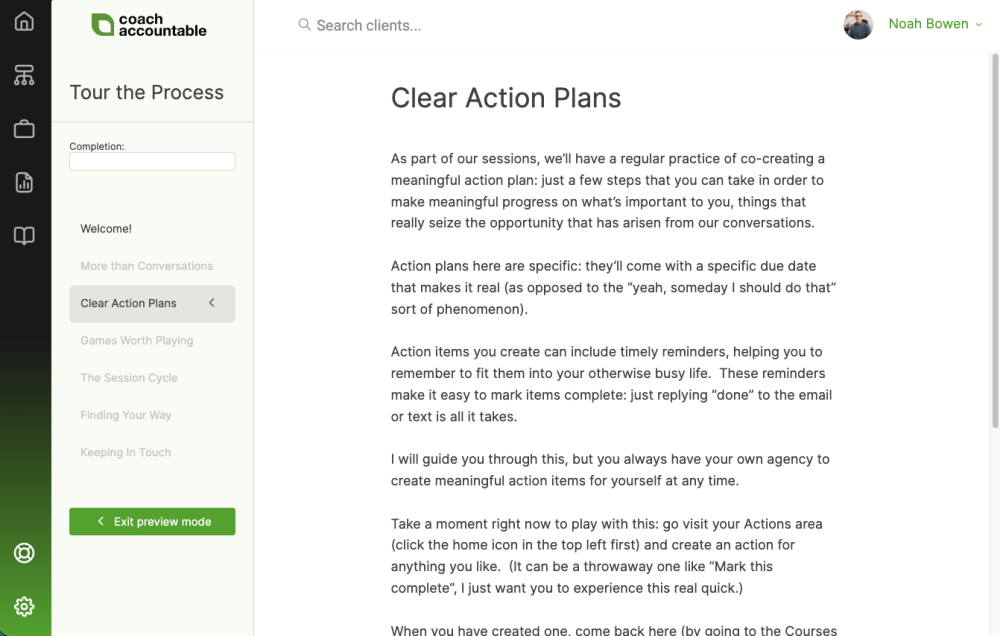Image resolution: width=1000 pixels, height=636 pixels.
Task: Click Noah Bowen's profile avatar
Action: pyautogui.click(x=858, y=24)
